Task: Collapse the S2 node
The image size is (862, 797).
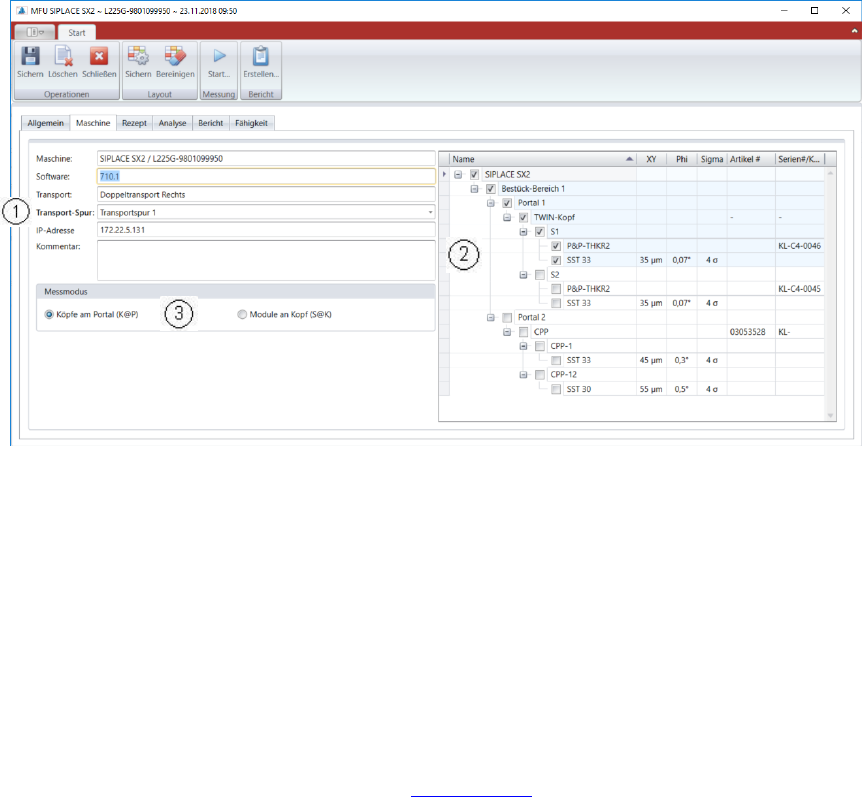Action: (523, 275)
